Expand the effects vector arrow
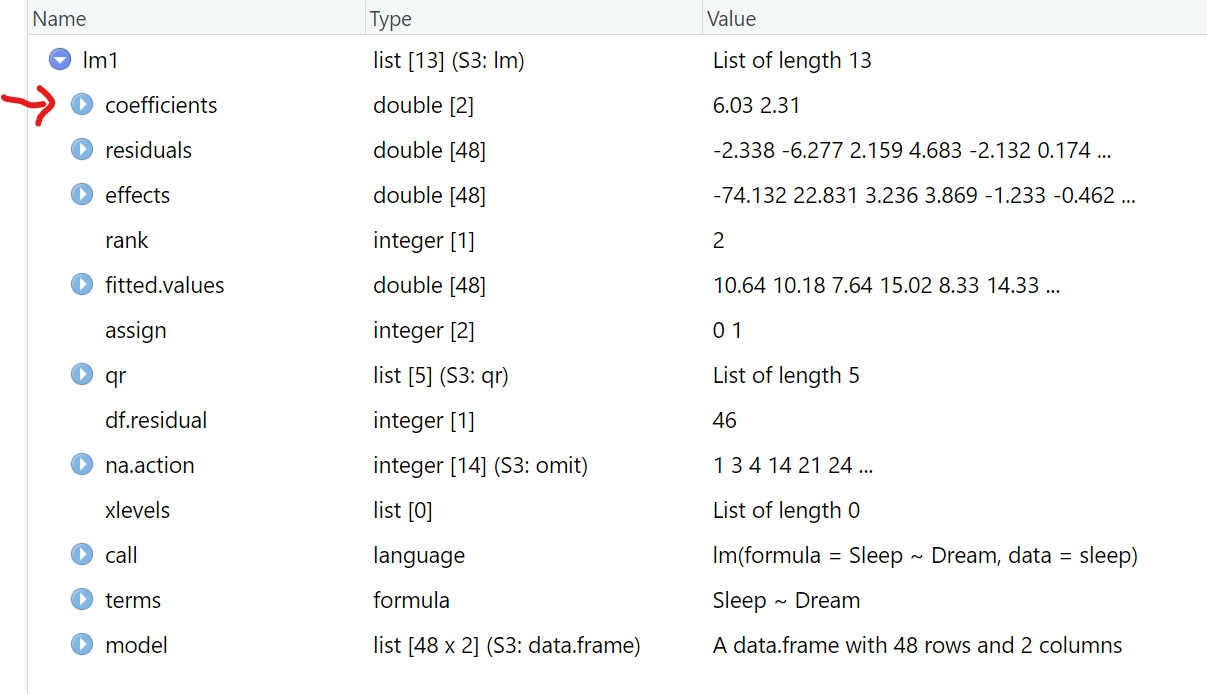Image resolution: width=1207 pixels, height=694 pixels. tap(82, 195)
